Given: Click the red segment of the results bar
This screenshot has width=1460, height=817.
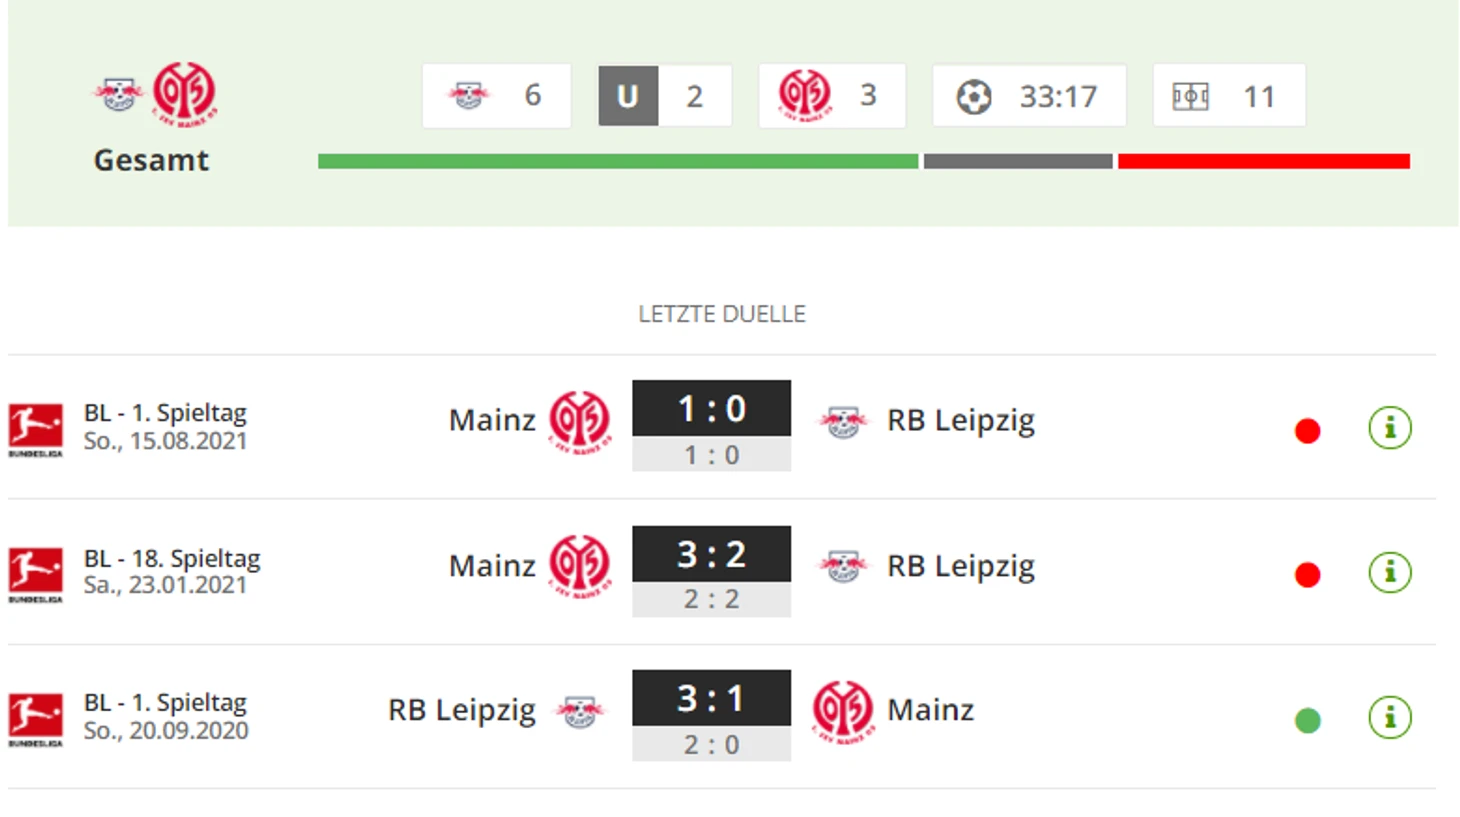Looking at the screenshot, I should pos(1264,161).
